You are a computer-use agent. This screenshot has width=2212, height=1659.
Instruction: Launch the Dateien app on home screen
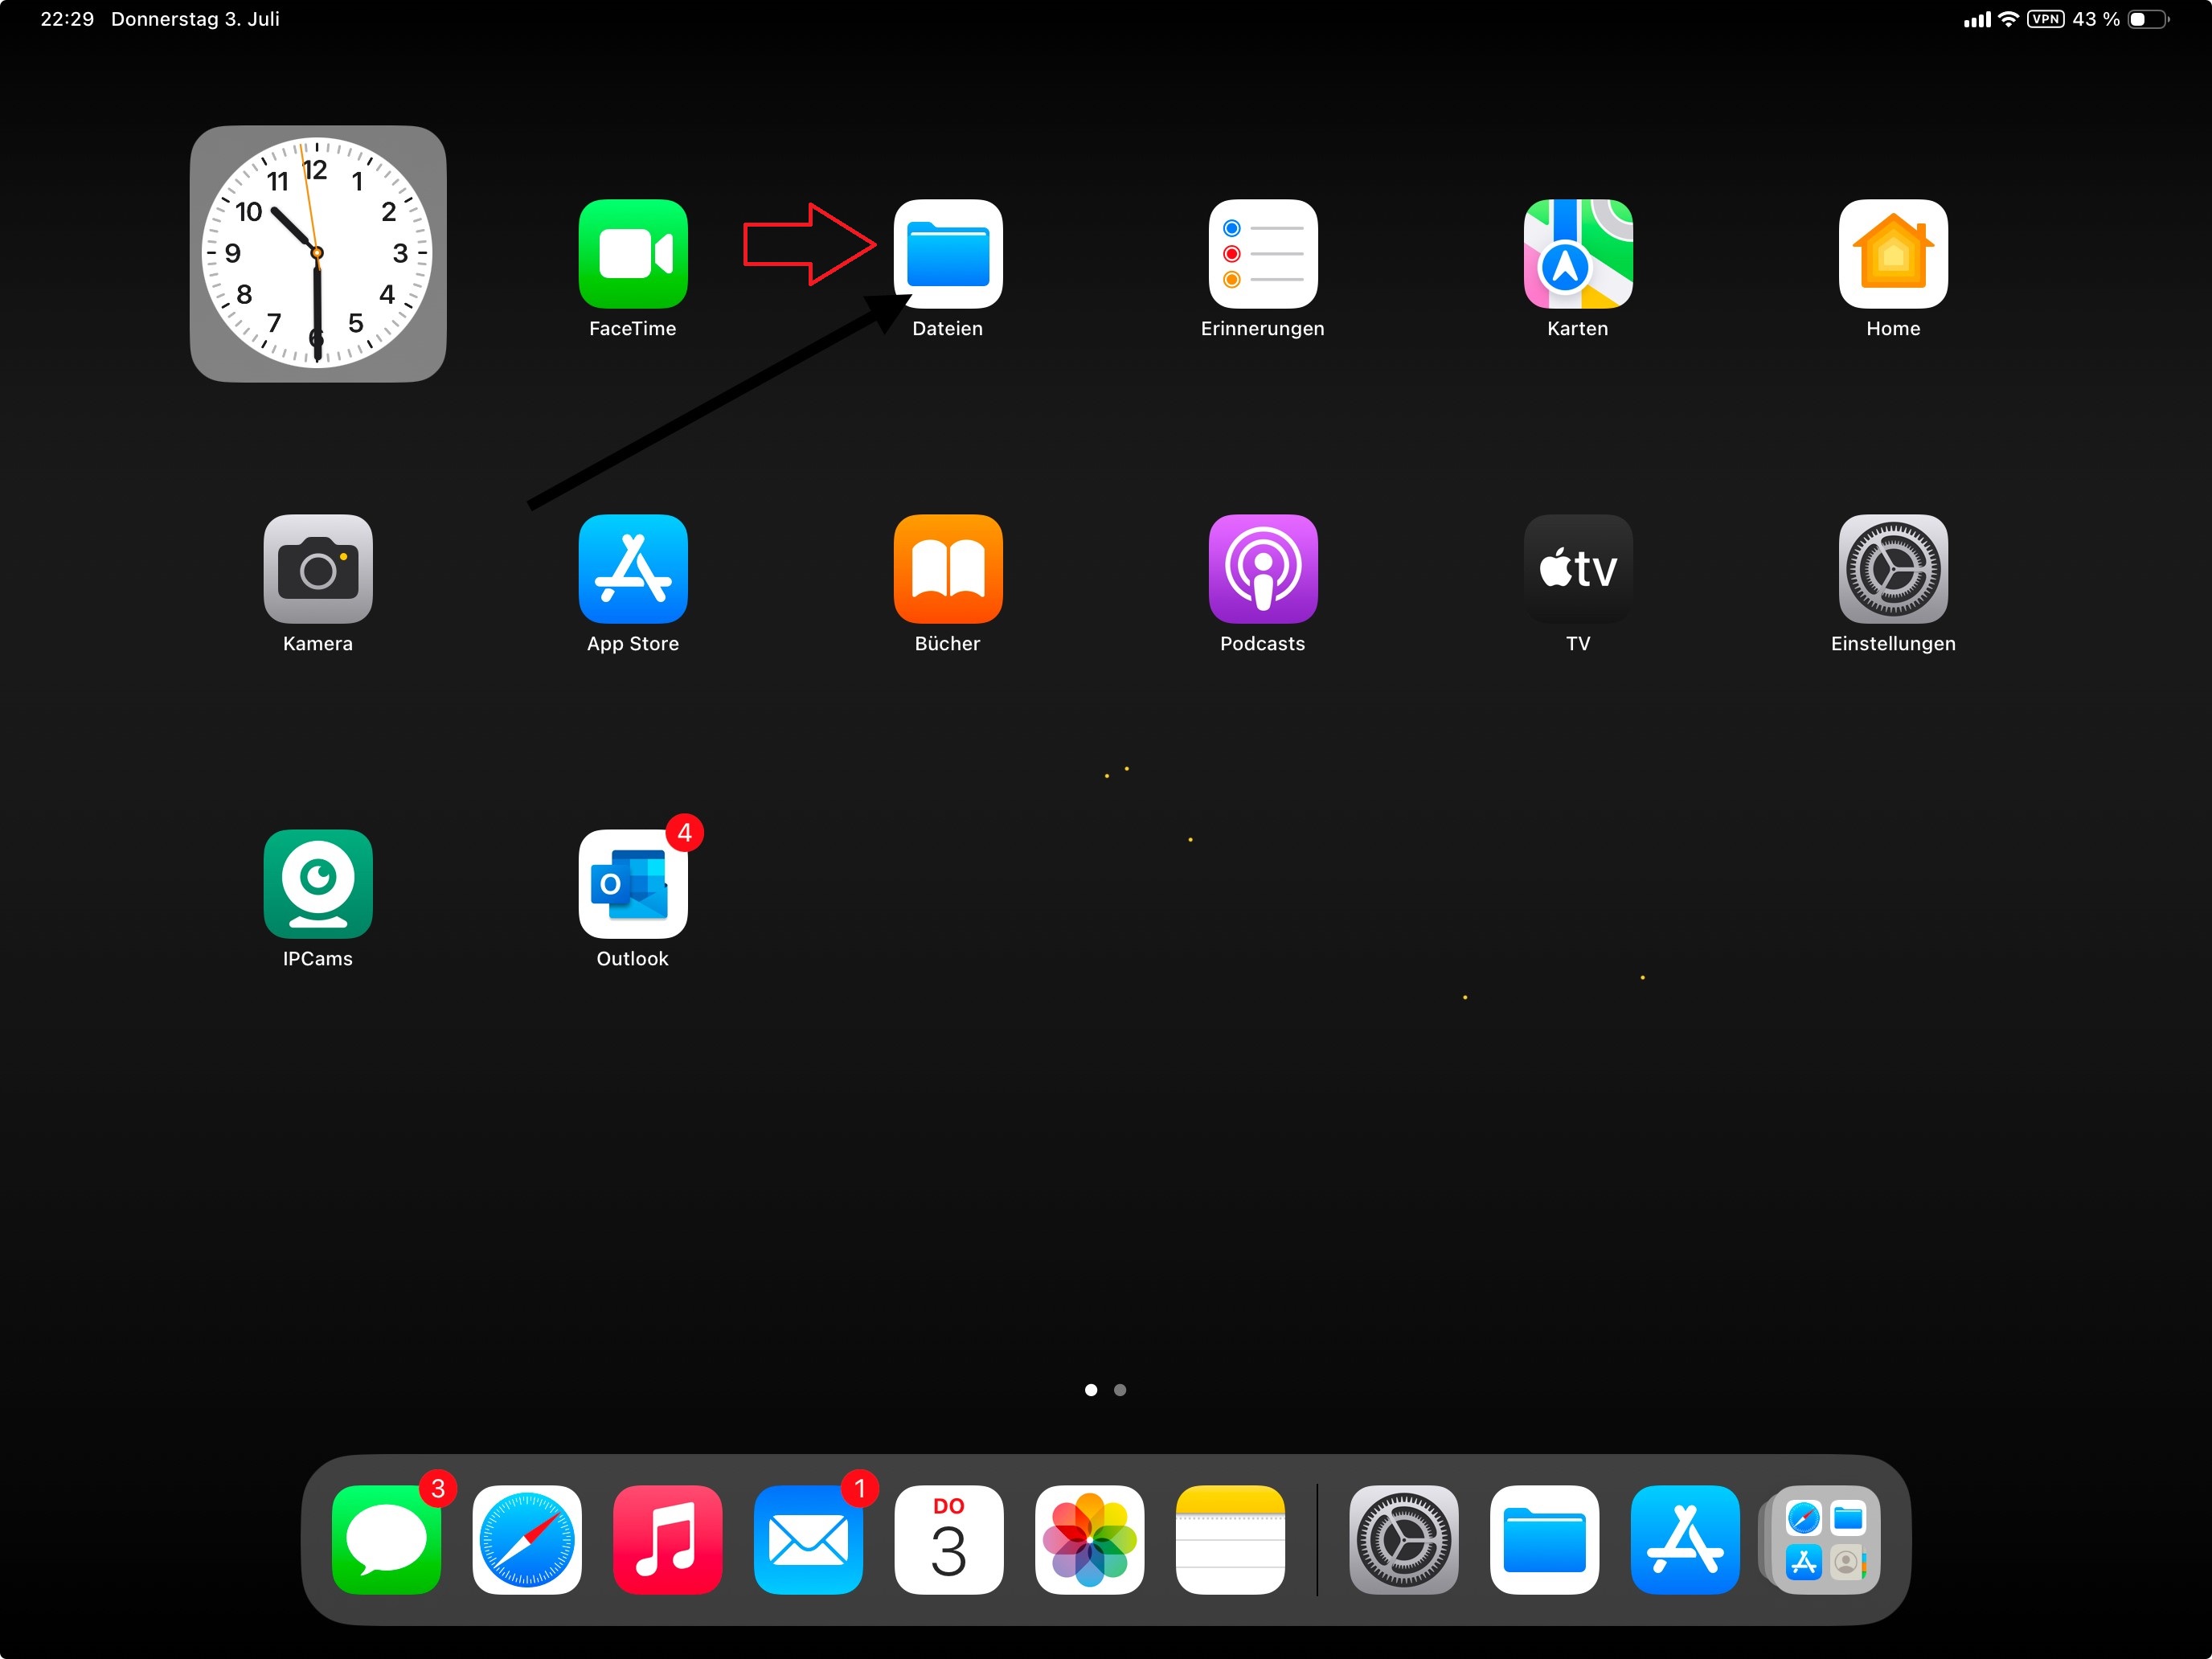[x=947, y=254]
